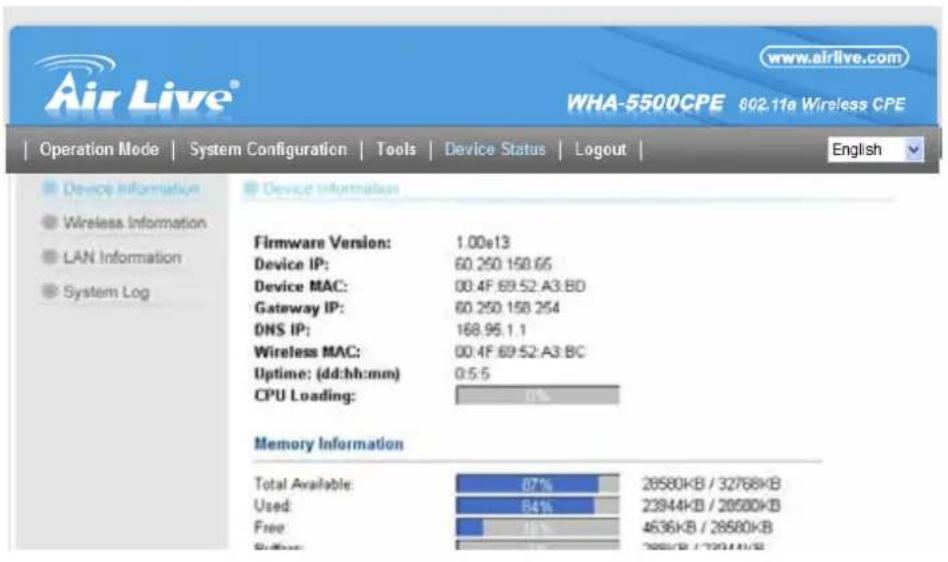Click the 802.11a Wireless CPE text
948x562 pixels.
tap(822, 105)
